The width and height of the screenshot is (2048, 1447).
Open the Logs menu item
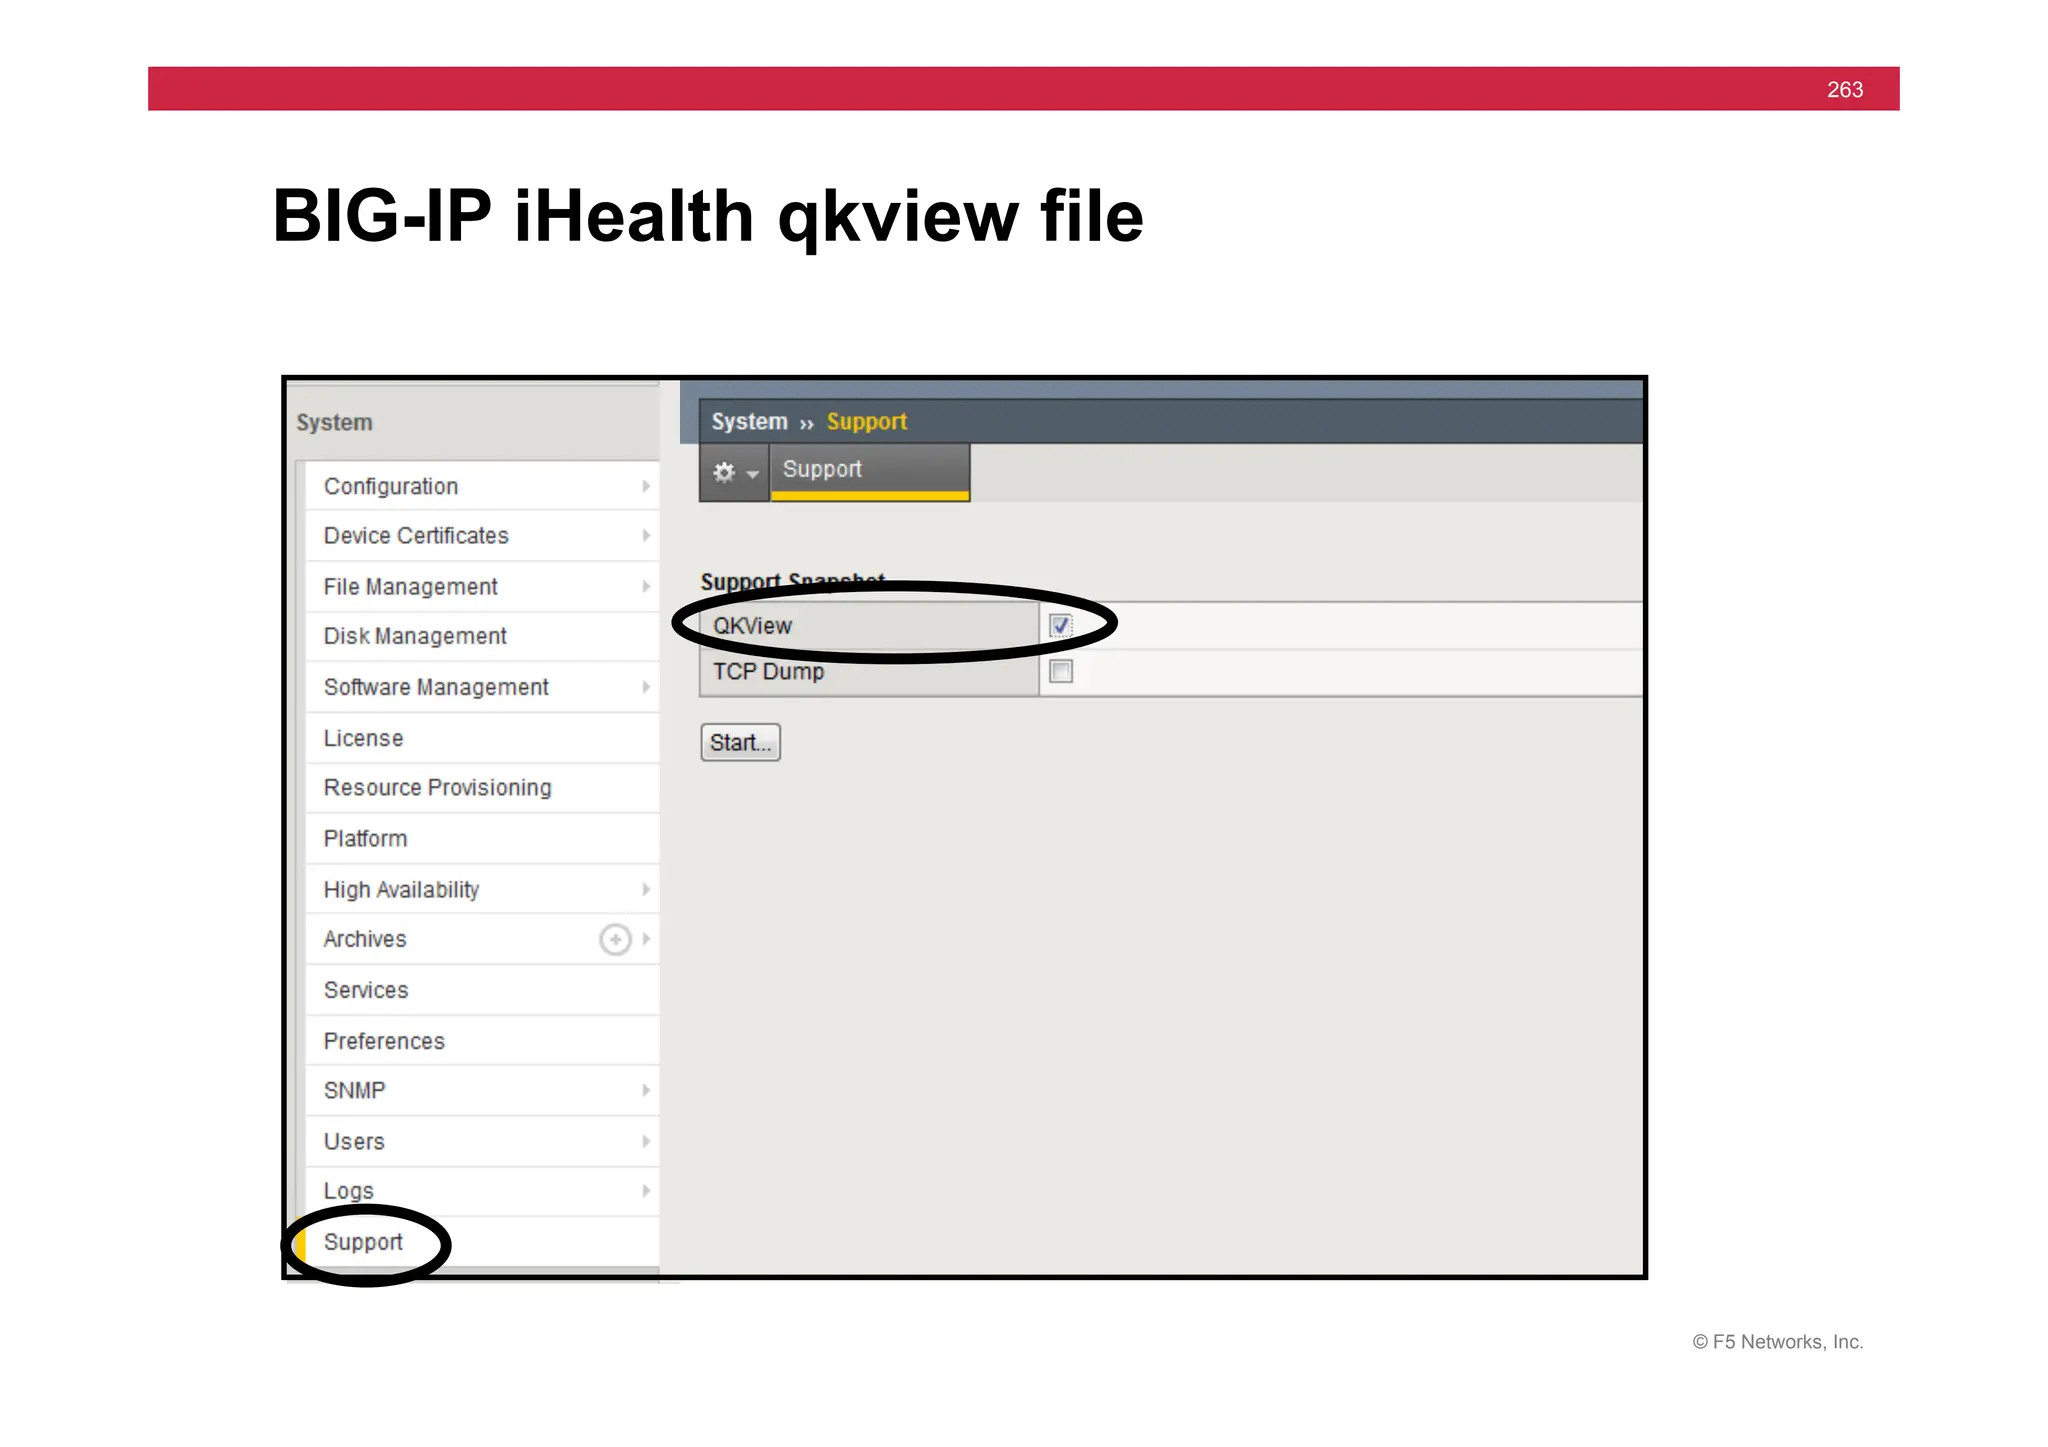[x=482, y=1190]
